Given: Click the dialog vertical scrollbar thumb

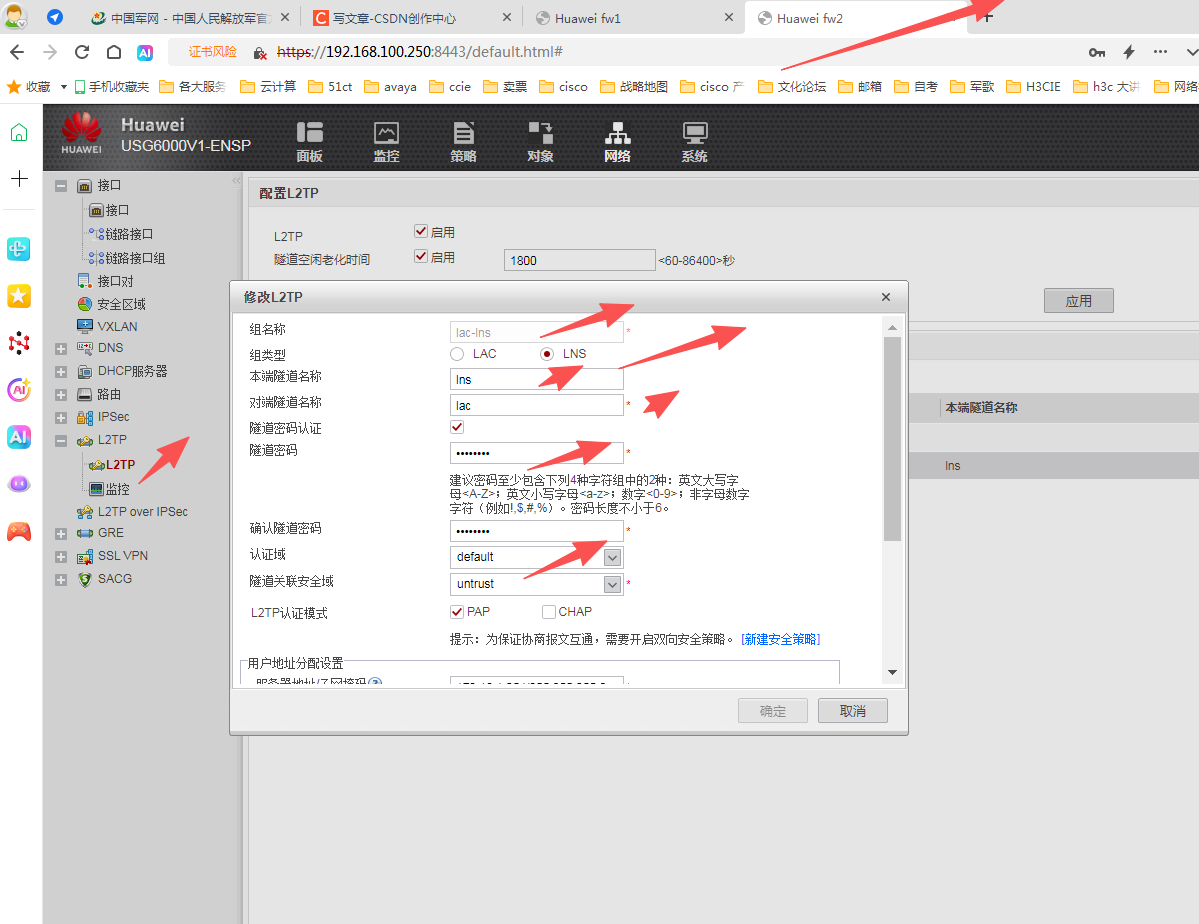Looking at the screenshot, I should pyautogui.click(x=892, y=438).
